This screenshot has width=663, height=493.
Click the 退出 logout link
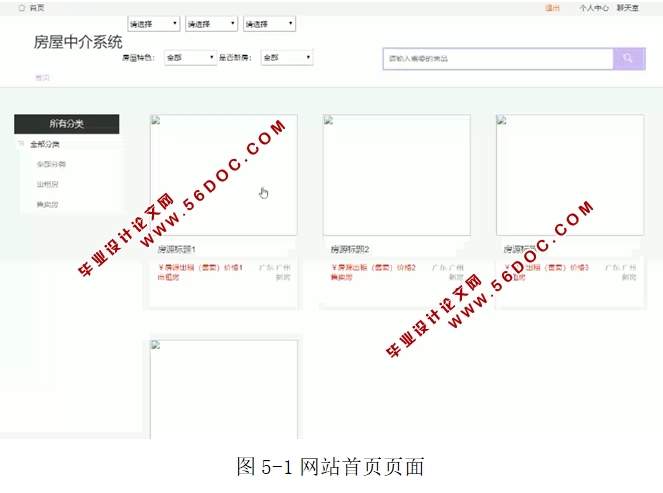pyautogui.click(x=552, y=7)
